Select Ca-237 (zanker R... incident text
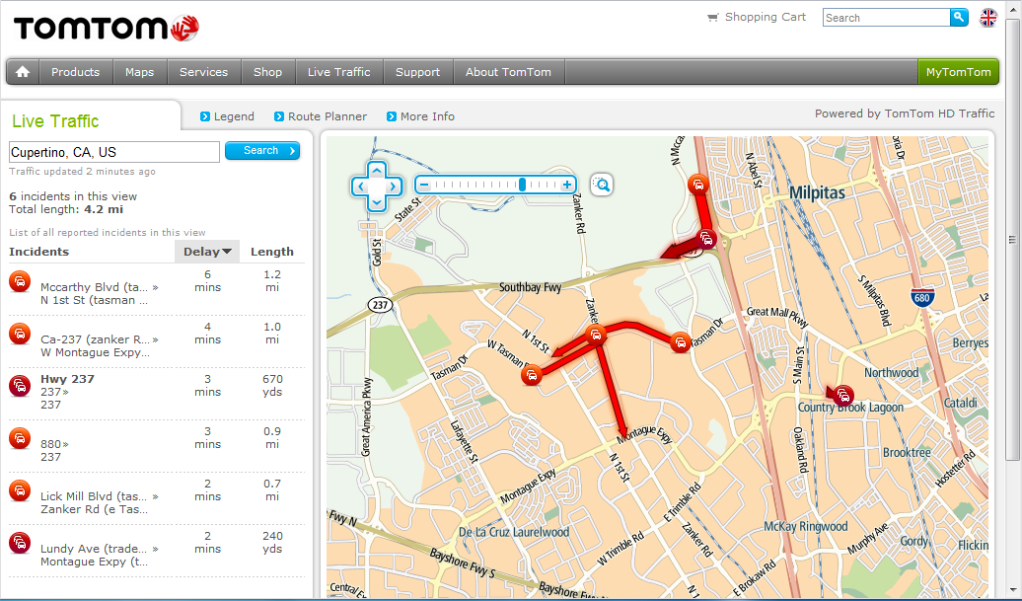The height and width of the screenshot is (601, 1022). point(99,345)
